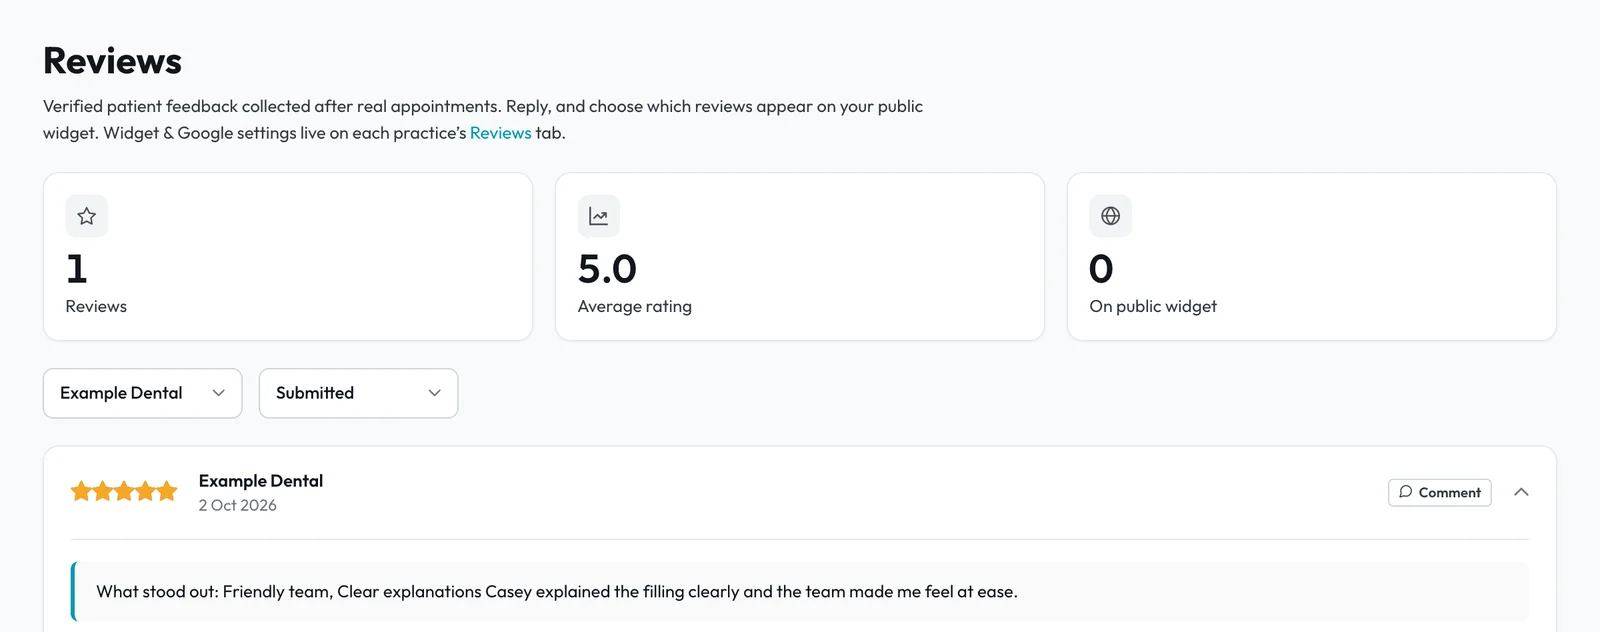Viewport: 1600px width, 632px height.
Task: Click the globe icon above On public widget
Action: click(x=1110, y=216)
